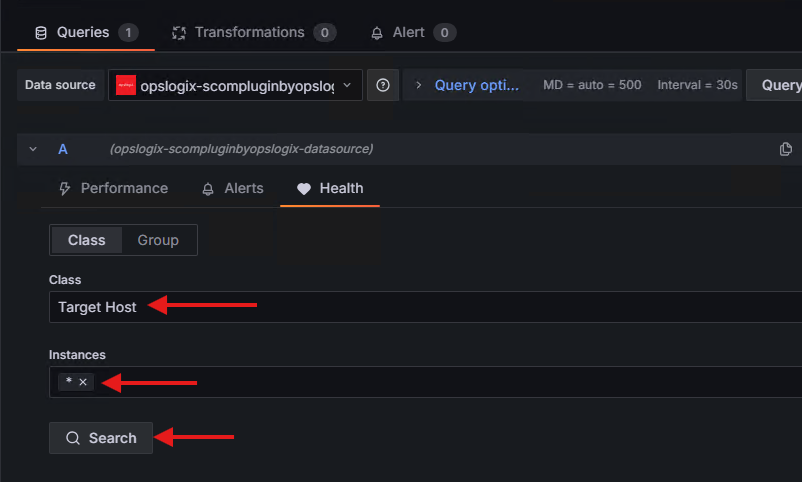Image resolution: width=802 pixels, height=482 pixels.
Task: Choose the Group radio option
Action: [x=158, y=240]
